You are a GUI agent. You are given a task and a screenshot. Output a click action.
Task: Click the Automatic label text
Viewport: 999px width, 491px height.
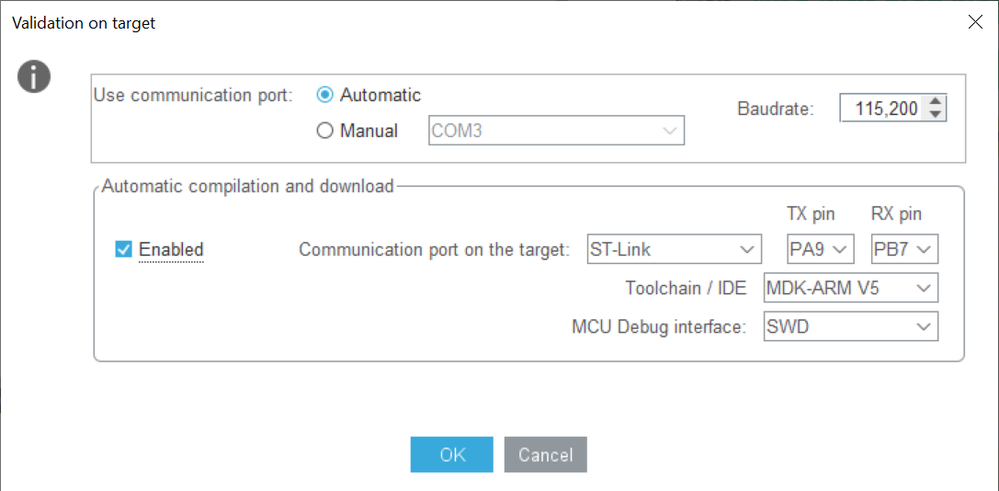[380, 95]
